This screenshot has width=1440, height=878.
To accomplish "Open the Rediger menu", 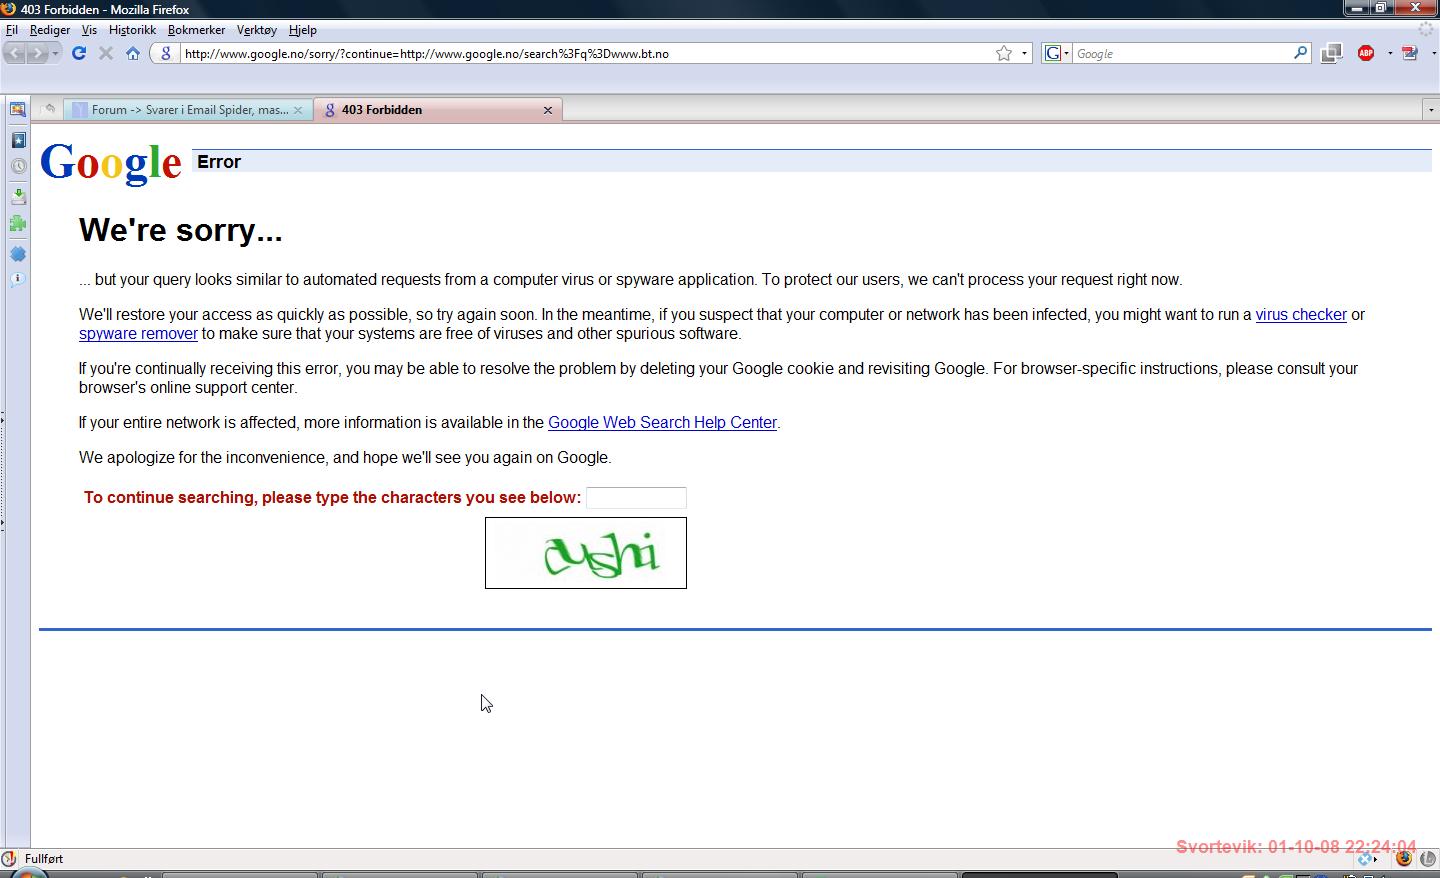I will coord(50,30).
